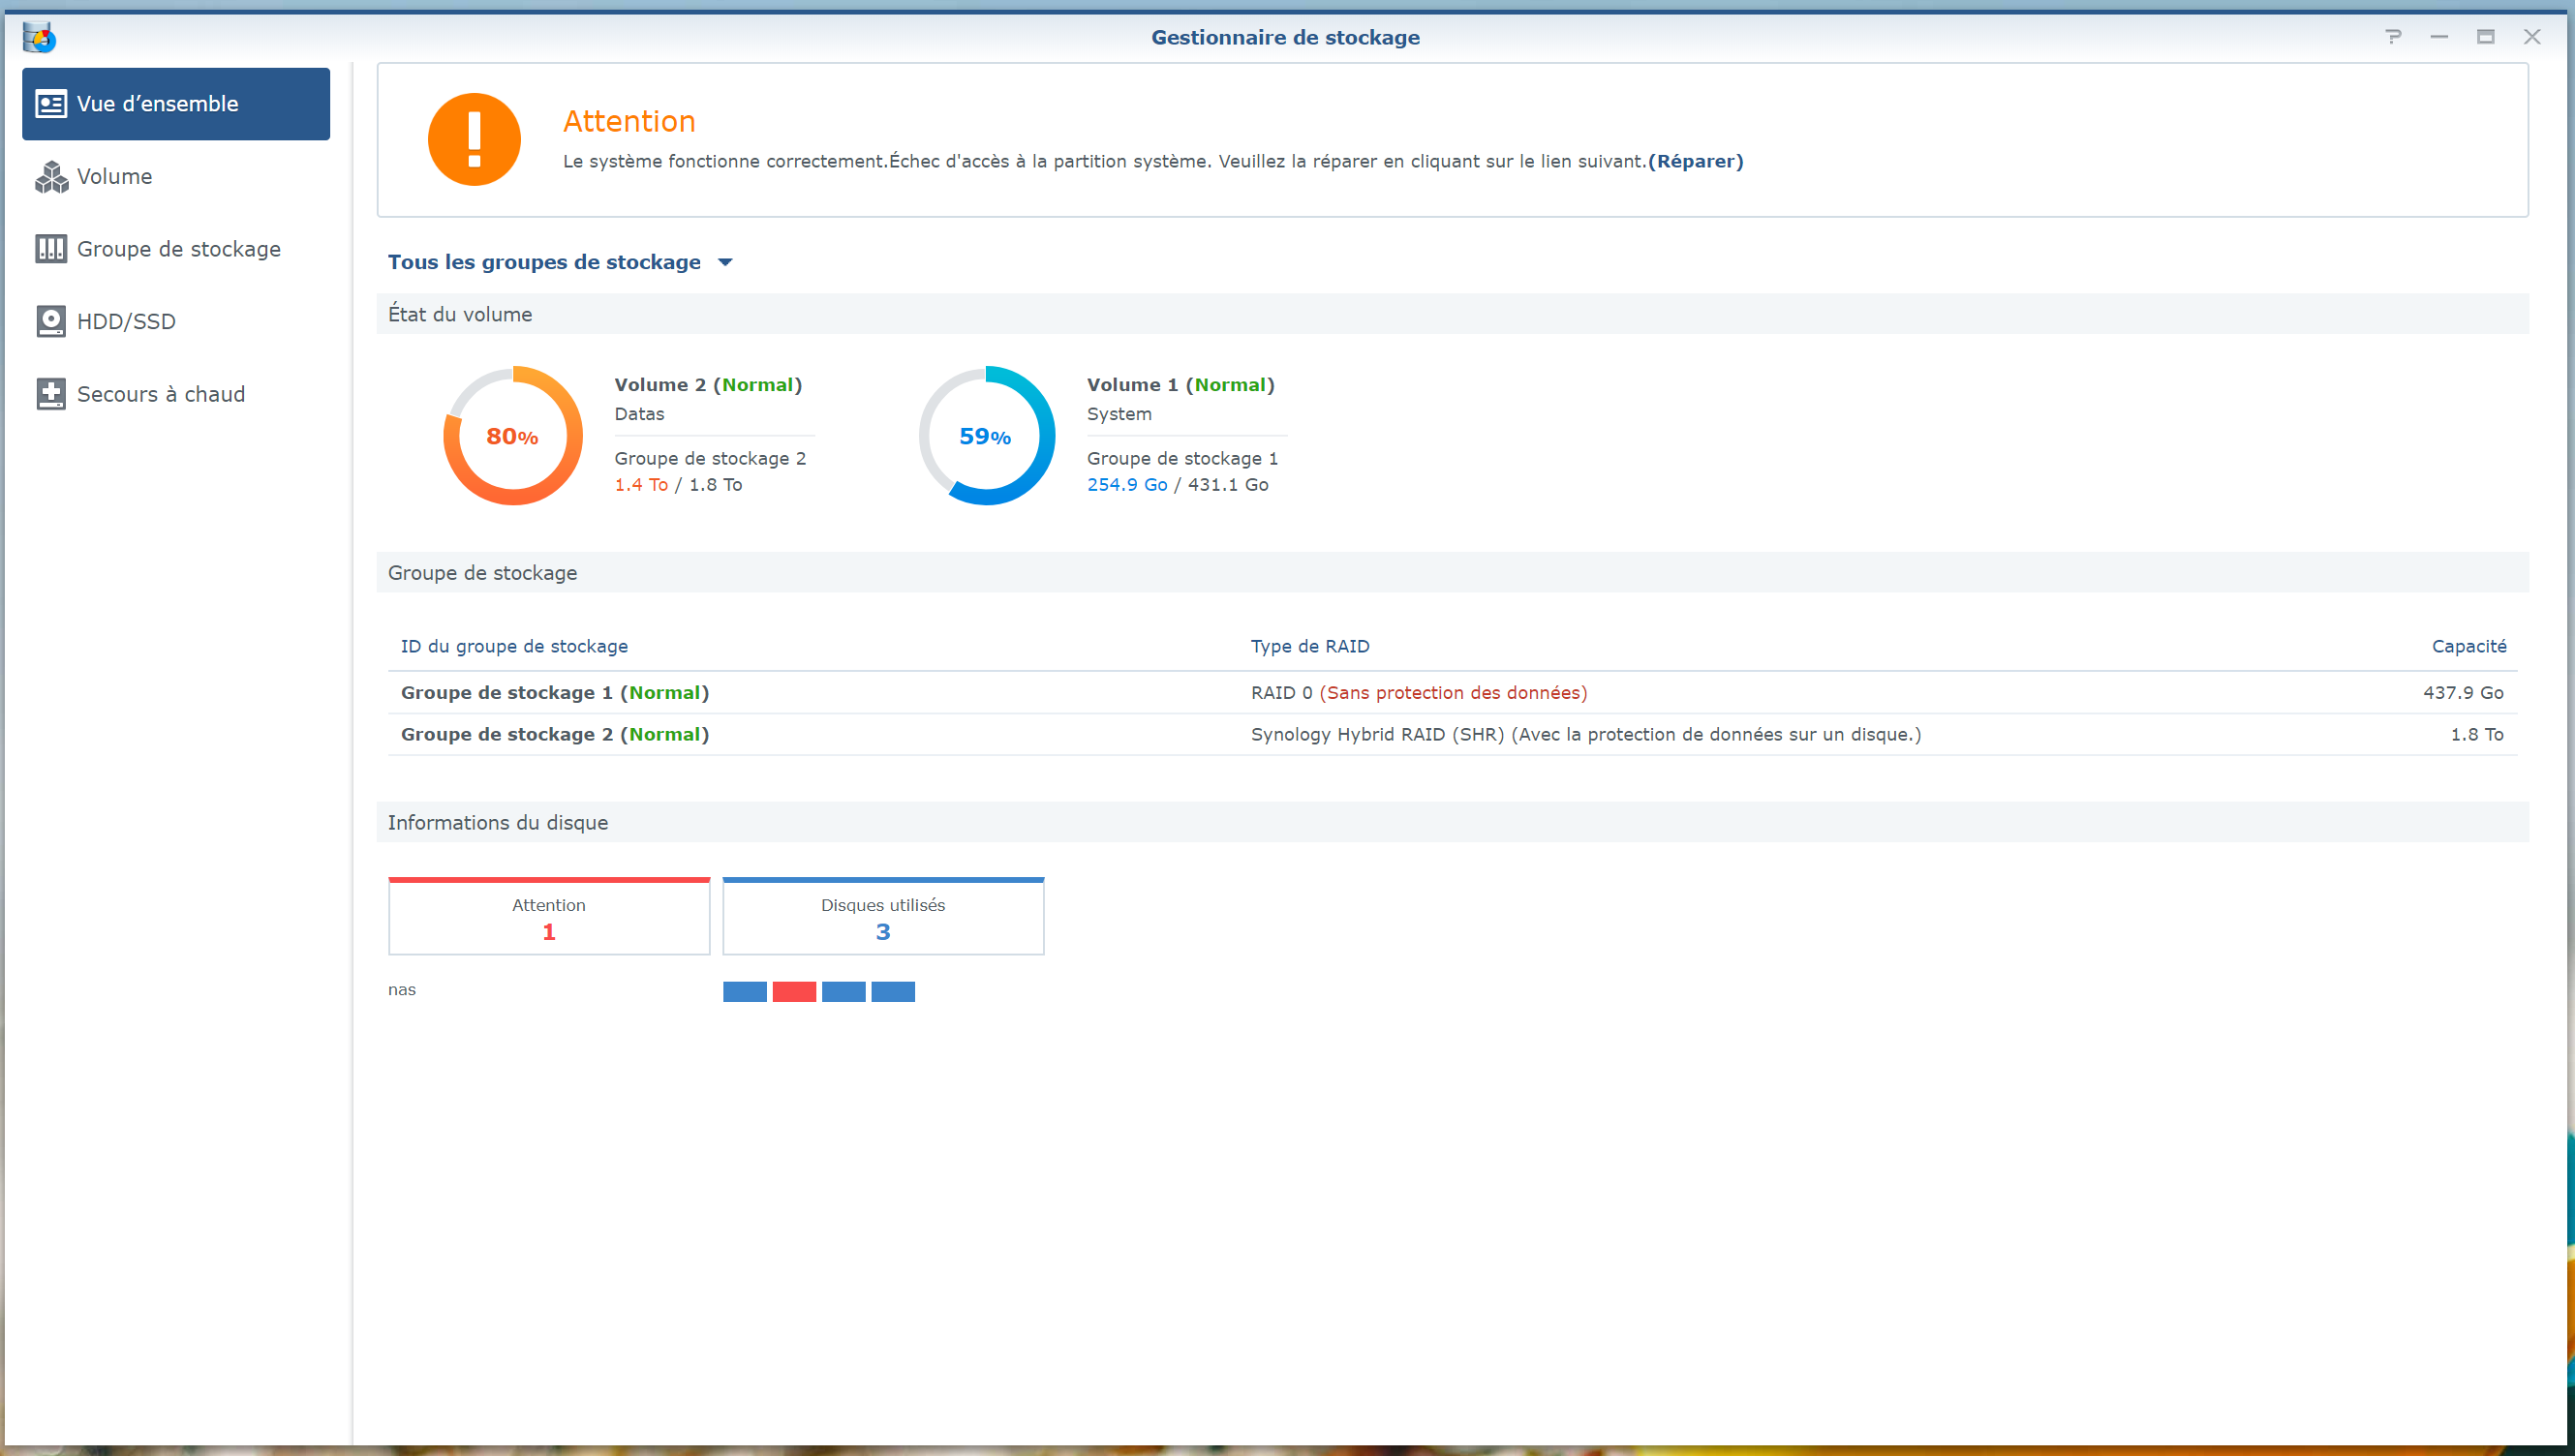Viewport: 2575px width, 1456px height.
Task: Click the help question mark icon
Action: point(2392,37)
